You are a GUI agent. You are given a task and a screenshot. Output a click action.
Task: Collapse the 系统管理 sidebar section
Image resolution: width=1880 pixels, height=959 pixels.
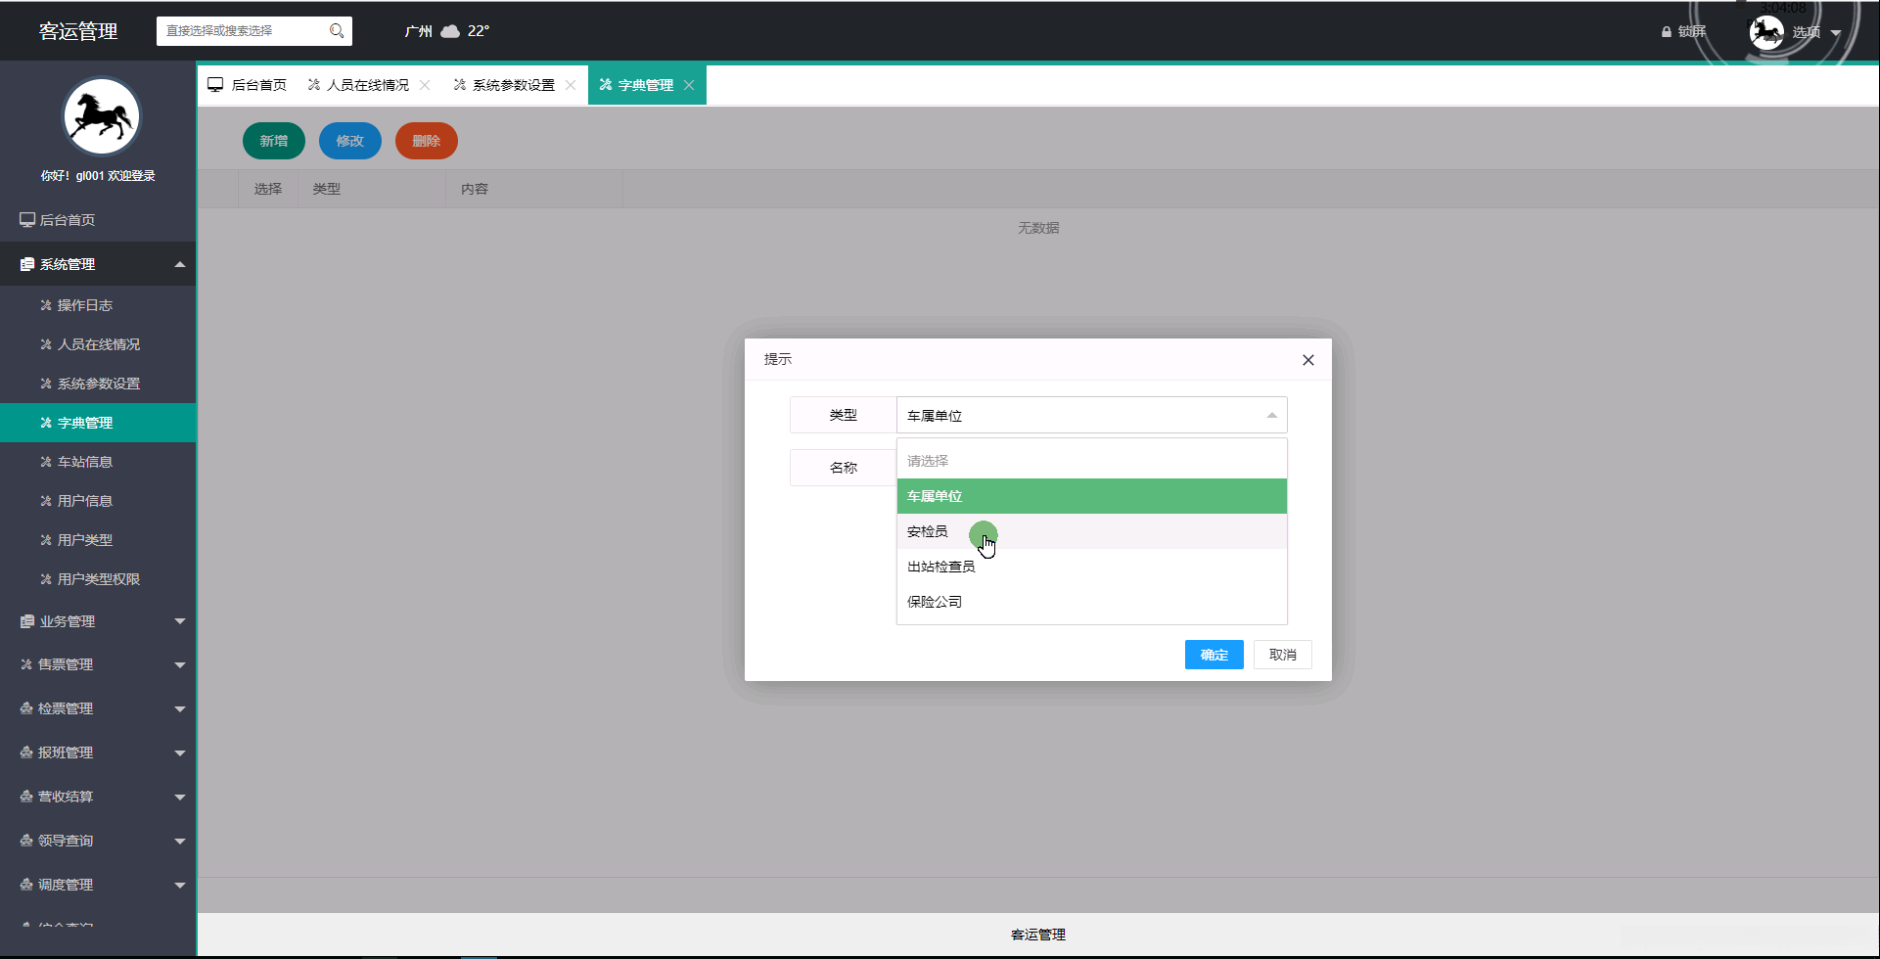tap(98, 264)
